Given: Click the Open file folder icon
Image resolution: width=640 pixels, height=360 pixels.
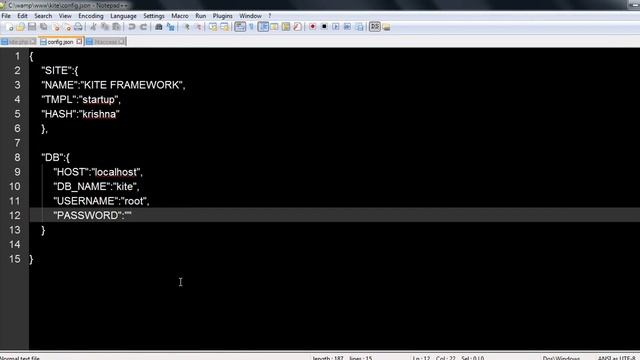Looking at the screenshot, I should pyautogui.click(x=20, y=27).
